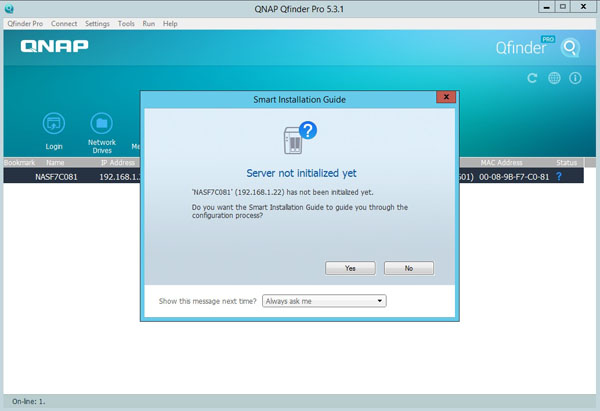
Task: Click the Status column header
Action: [567, 163]
